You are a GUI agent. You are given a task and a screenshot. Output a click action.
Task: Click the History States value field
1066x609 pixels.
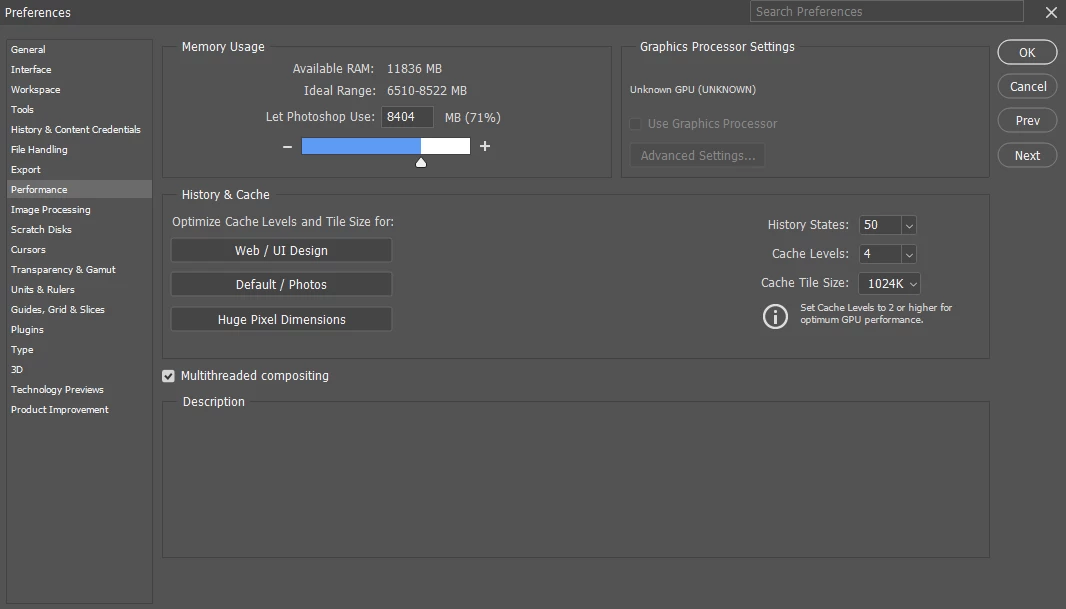[x=880, y=225]
